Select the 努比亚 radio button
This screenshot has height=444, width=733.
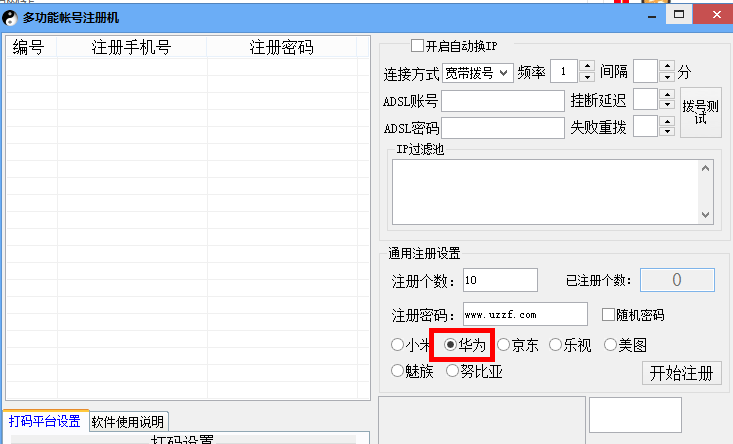tap(452, 371)
